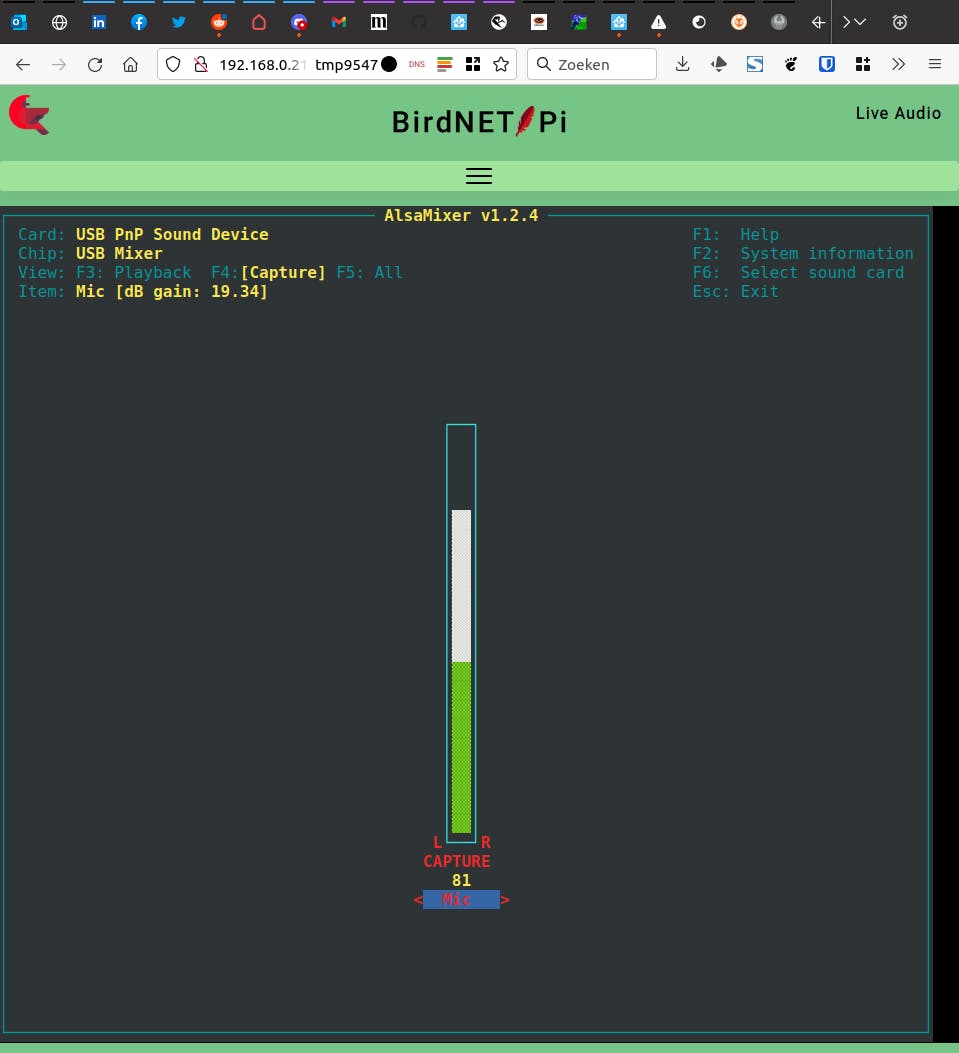Click the "USB Mixer" chip name
959x1053 pixels.
119,254
